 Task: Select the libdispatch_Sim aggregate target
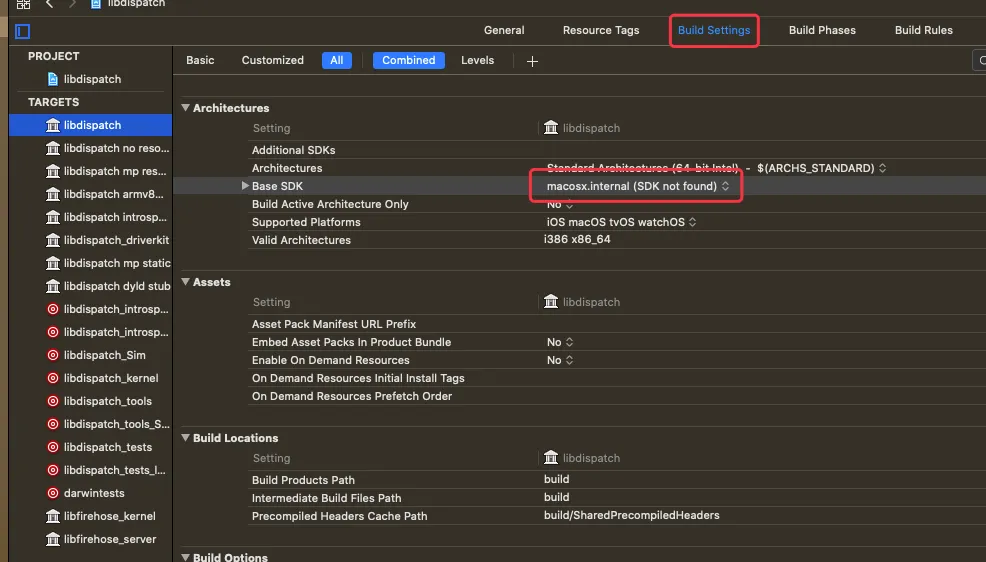click(96, 355)
